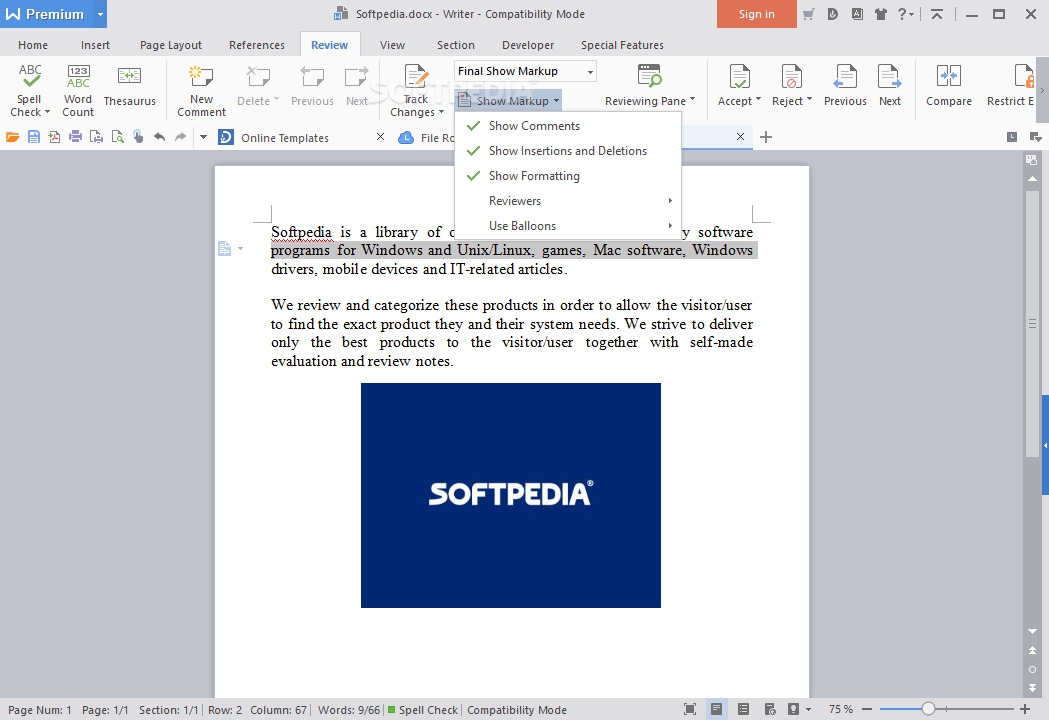The image size is (1049, 720).
Task: Click the Undo arrow
Action: (159, 137)
